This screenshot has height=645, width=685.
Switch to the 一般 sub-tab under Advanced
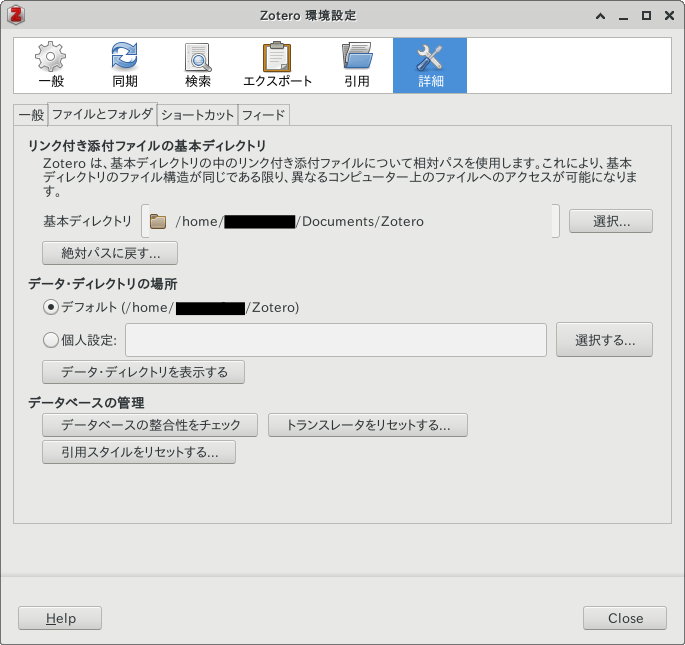[x=31, y=115]
